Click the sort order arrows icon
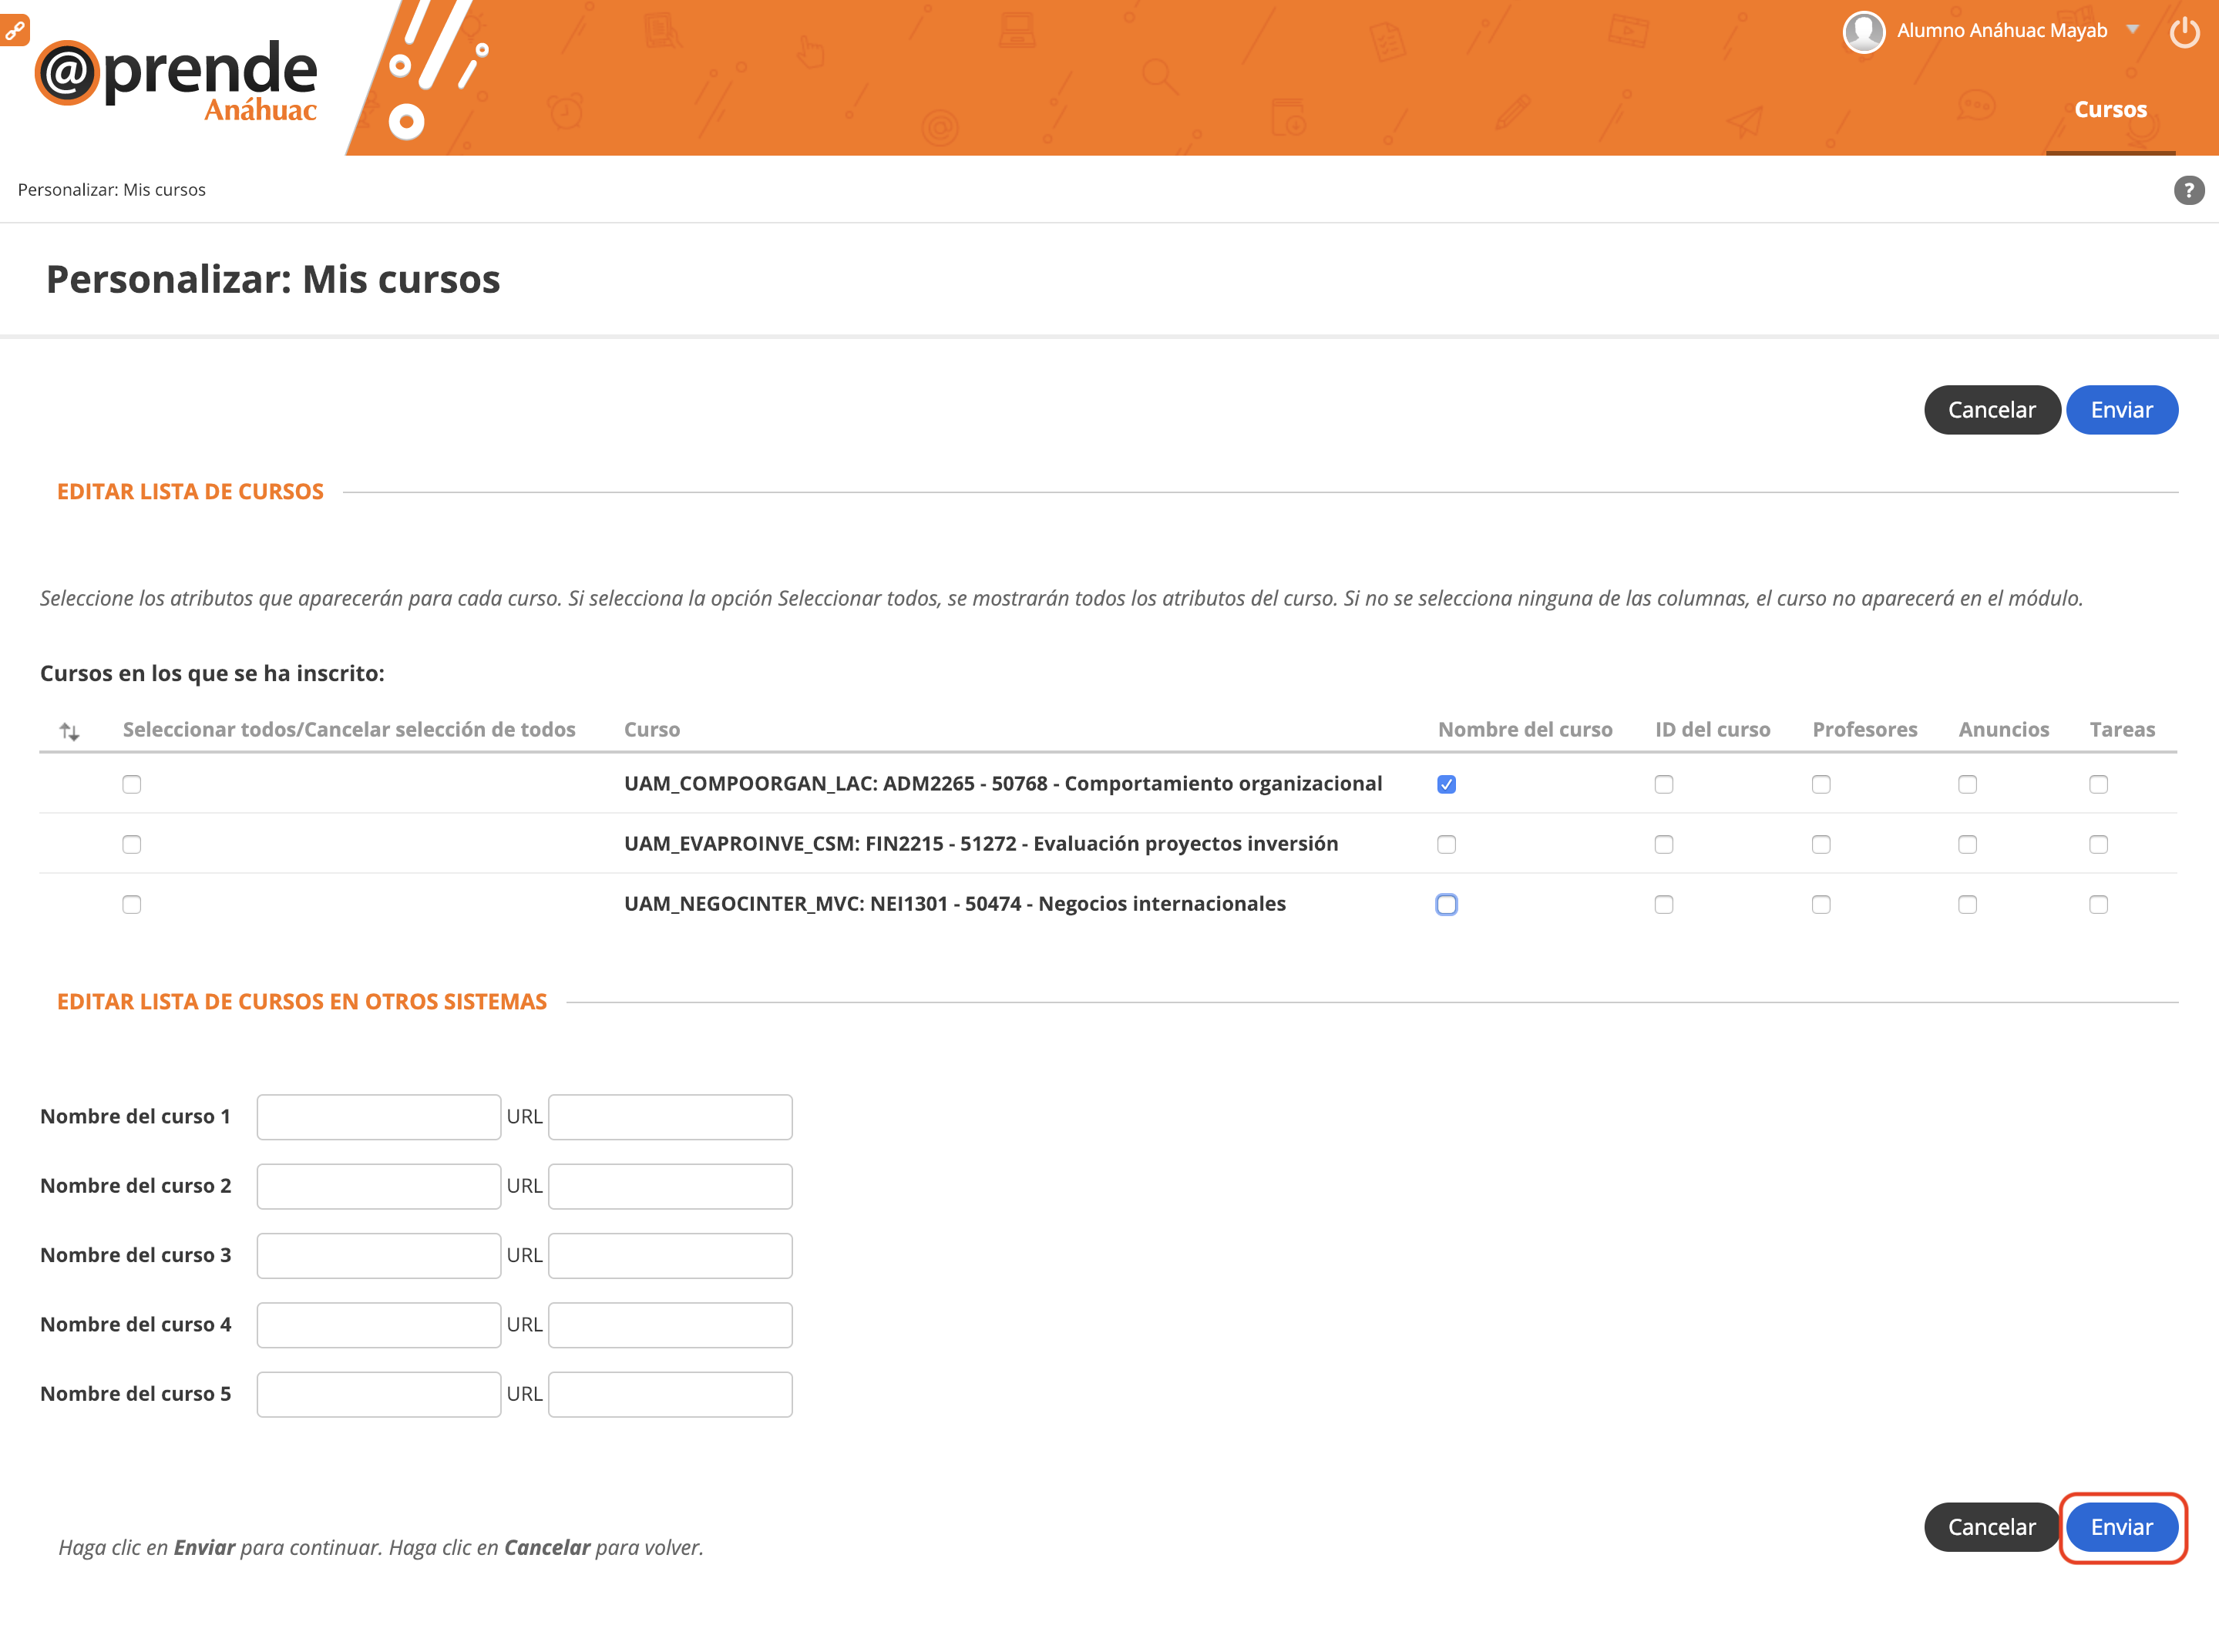The image size is (2219, 1652). (69, 731)
